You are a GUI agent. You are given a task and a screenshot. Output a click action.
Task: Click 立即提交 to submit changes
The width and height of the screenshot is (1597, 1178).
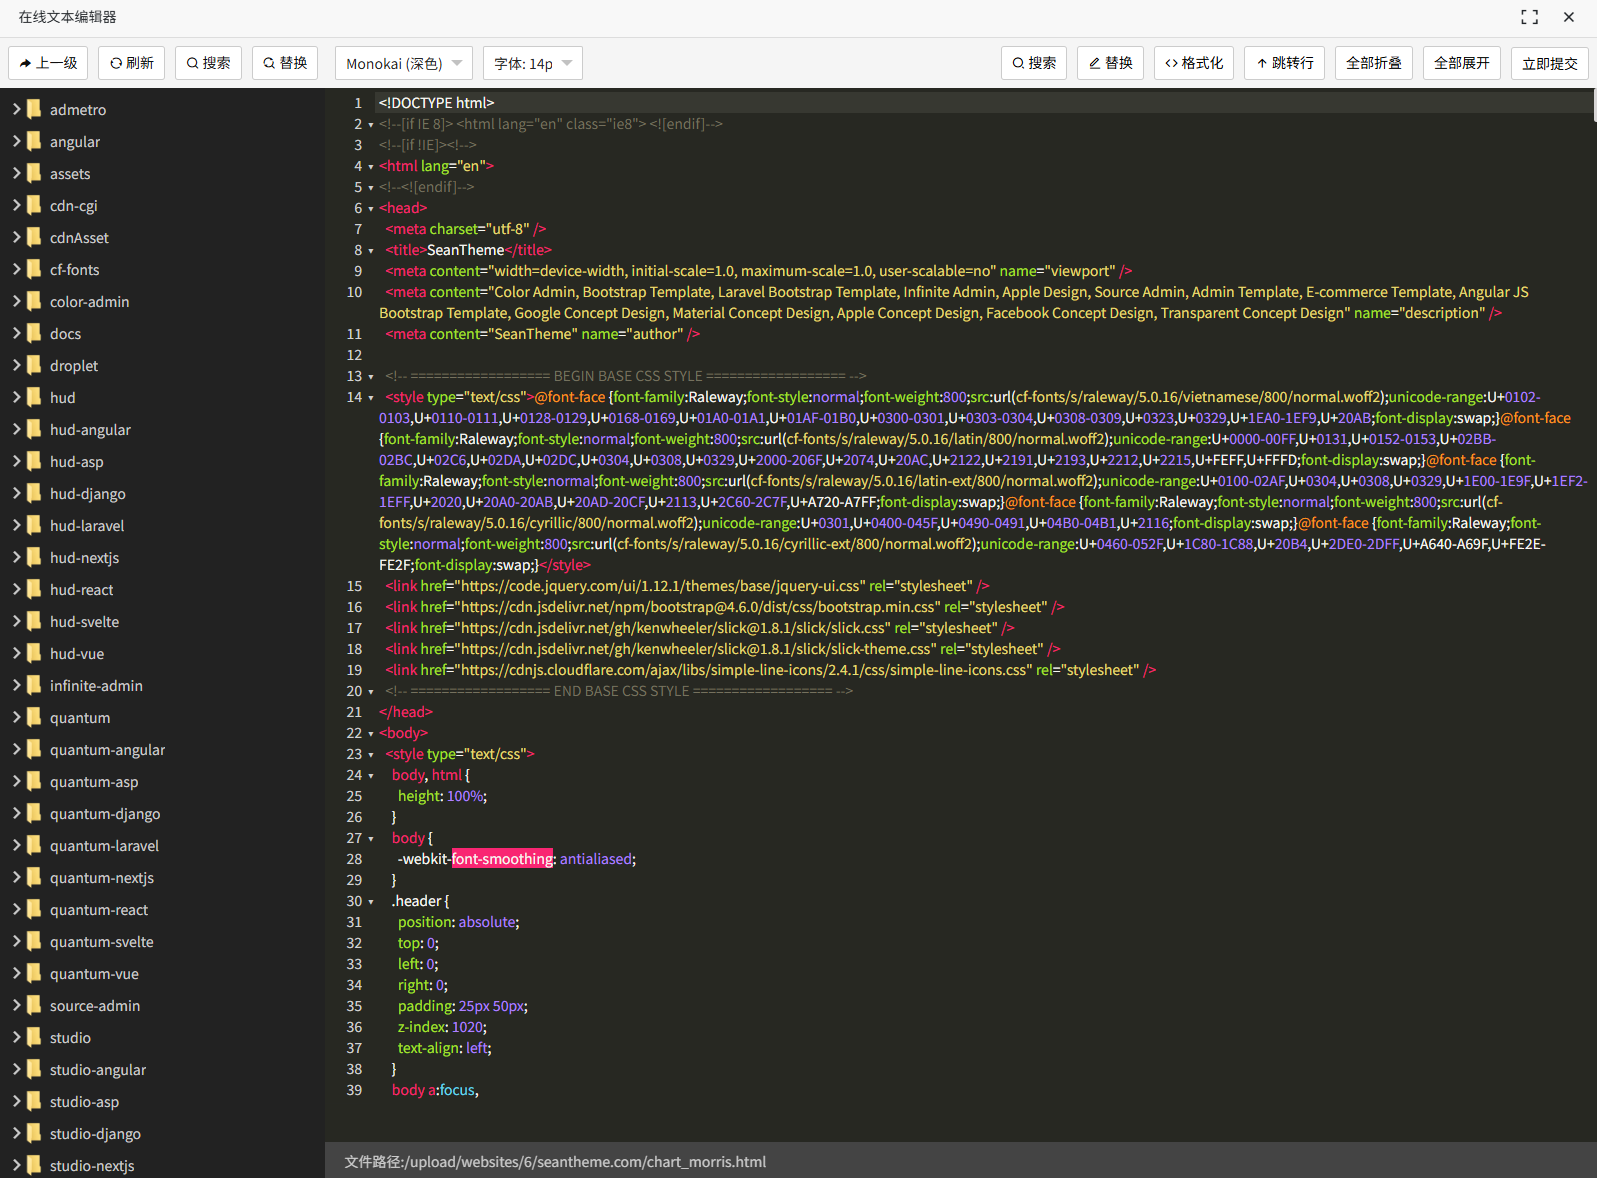pos(1549,63)
